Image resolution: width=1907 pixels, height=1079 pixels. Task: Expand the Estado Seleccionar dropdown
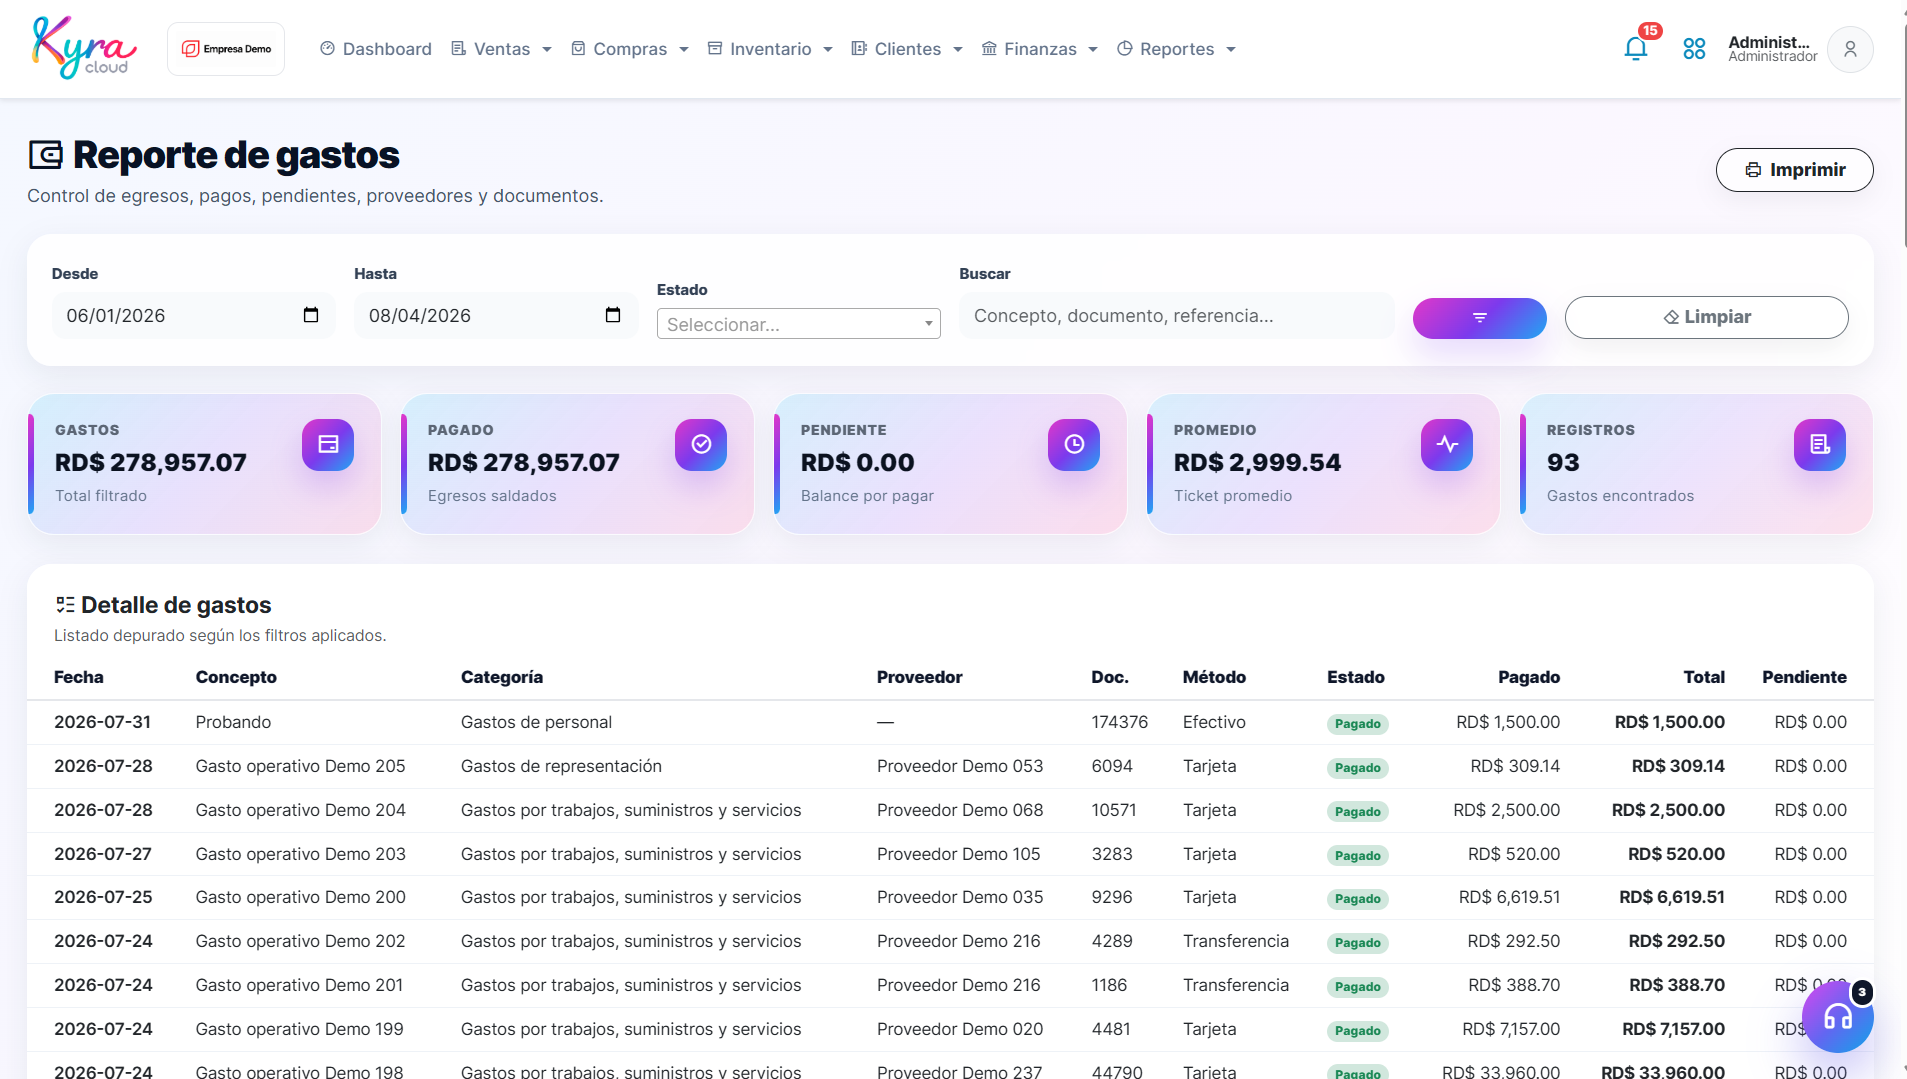tap(799, 324)
